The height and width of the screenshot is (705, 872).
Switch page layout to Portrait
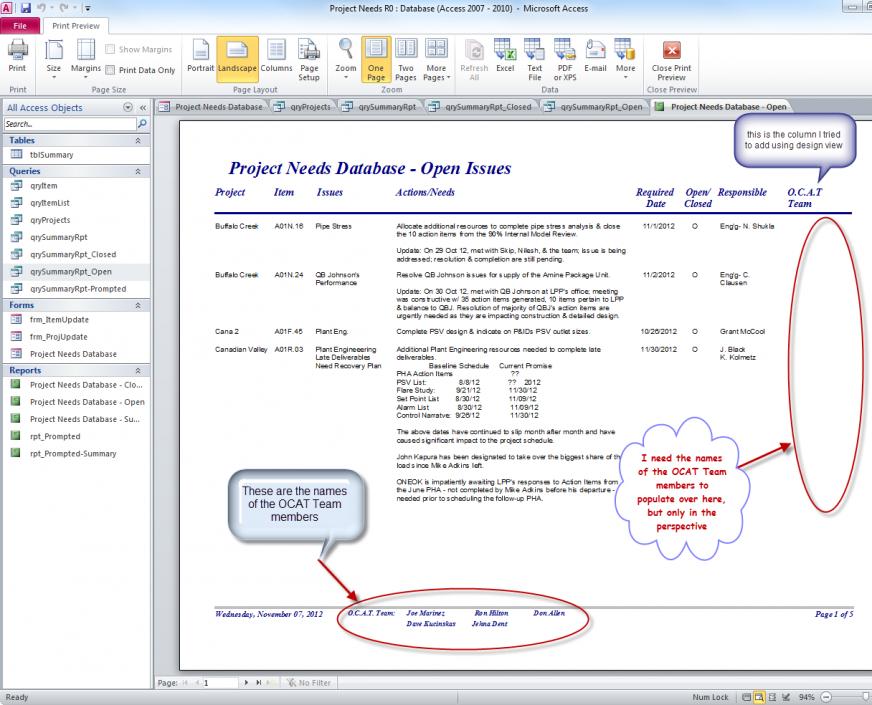pyautogui.click(x=200, y=56)
